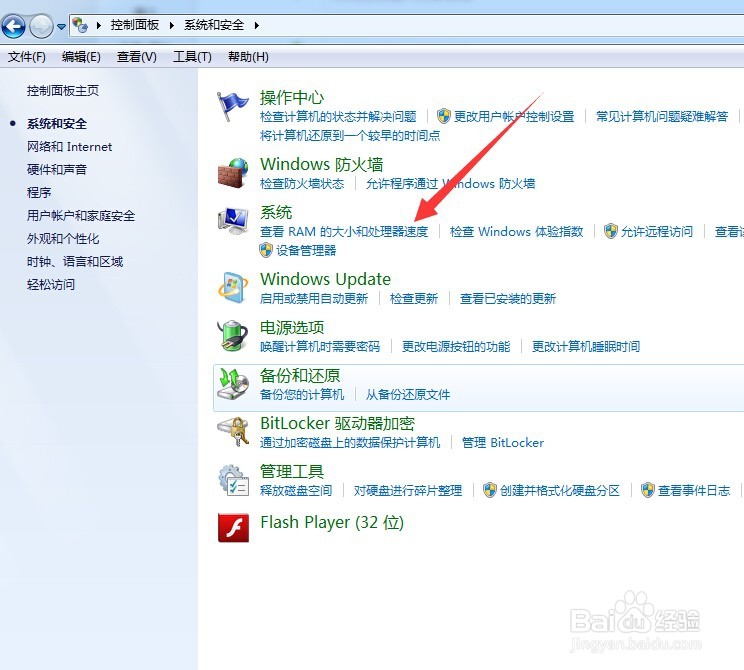Click 管理 BitLocker link
This screenshot has height=670, width=744.
pos(503,443)
